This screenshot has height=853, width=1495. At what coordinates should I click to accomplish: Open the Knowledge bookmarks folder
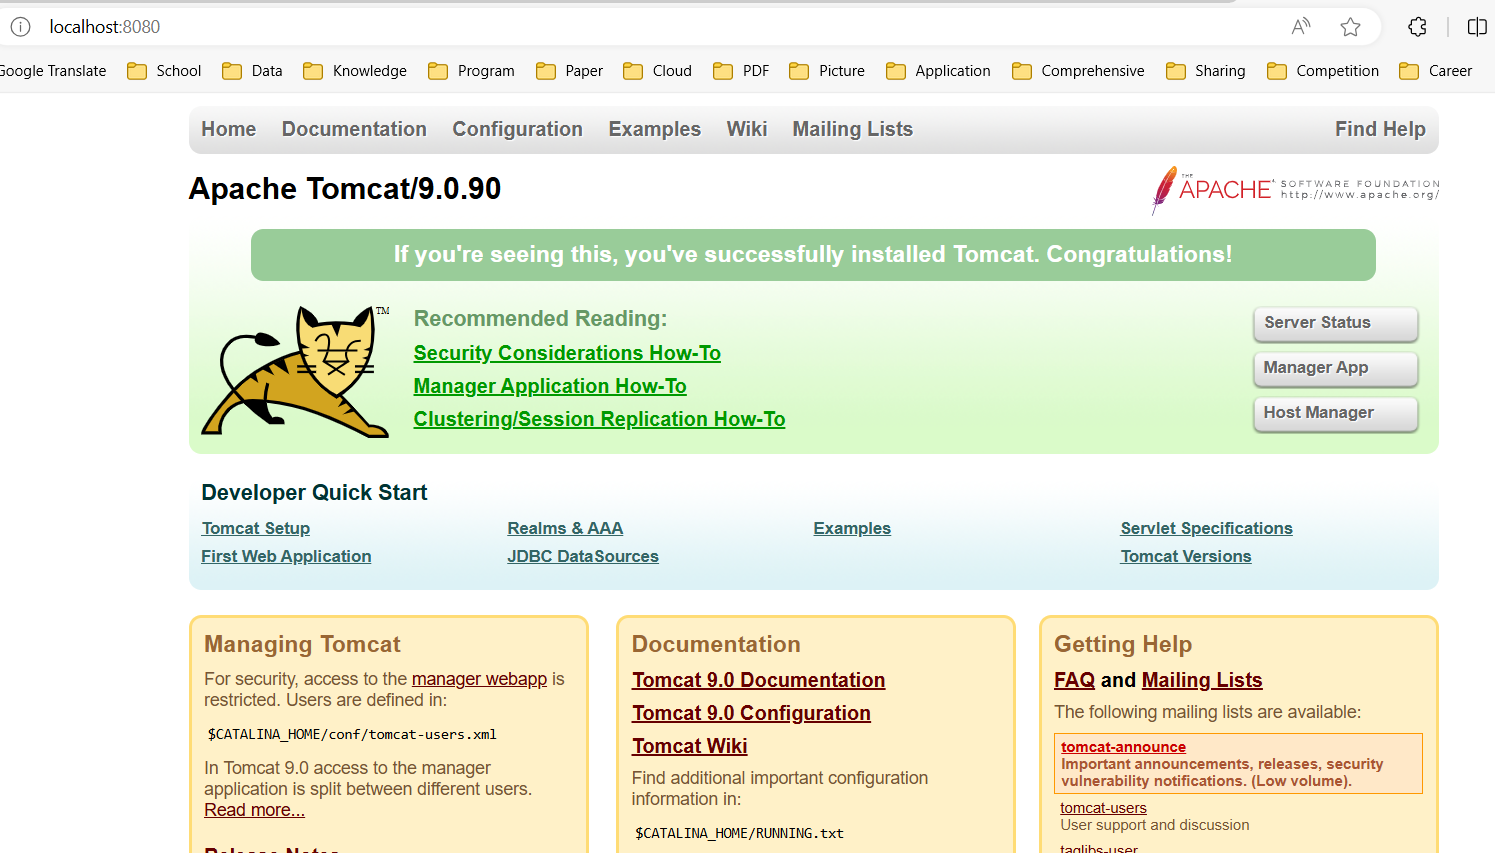point(355,71)
